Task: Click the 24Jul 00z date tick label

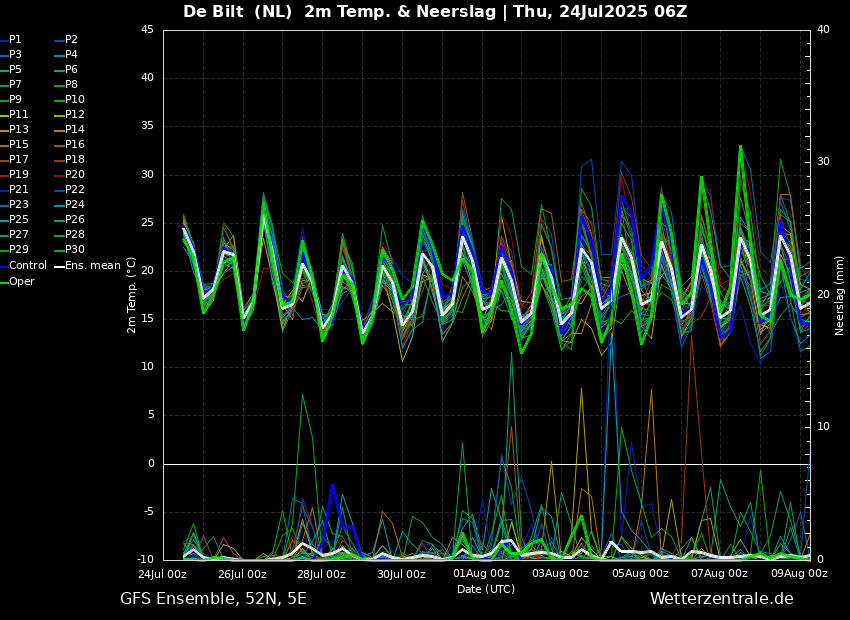Action: pyautogui.click(x=163, y=574)
